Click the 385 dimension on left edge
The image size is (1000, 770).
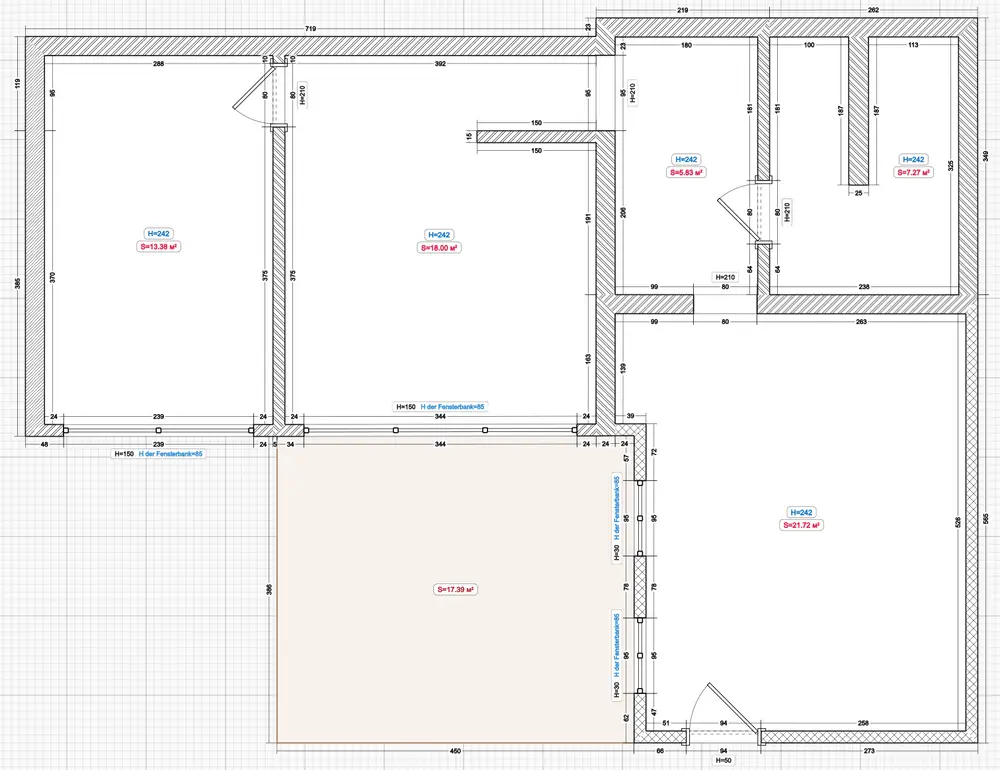18,283
